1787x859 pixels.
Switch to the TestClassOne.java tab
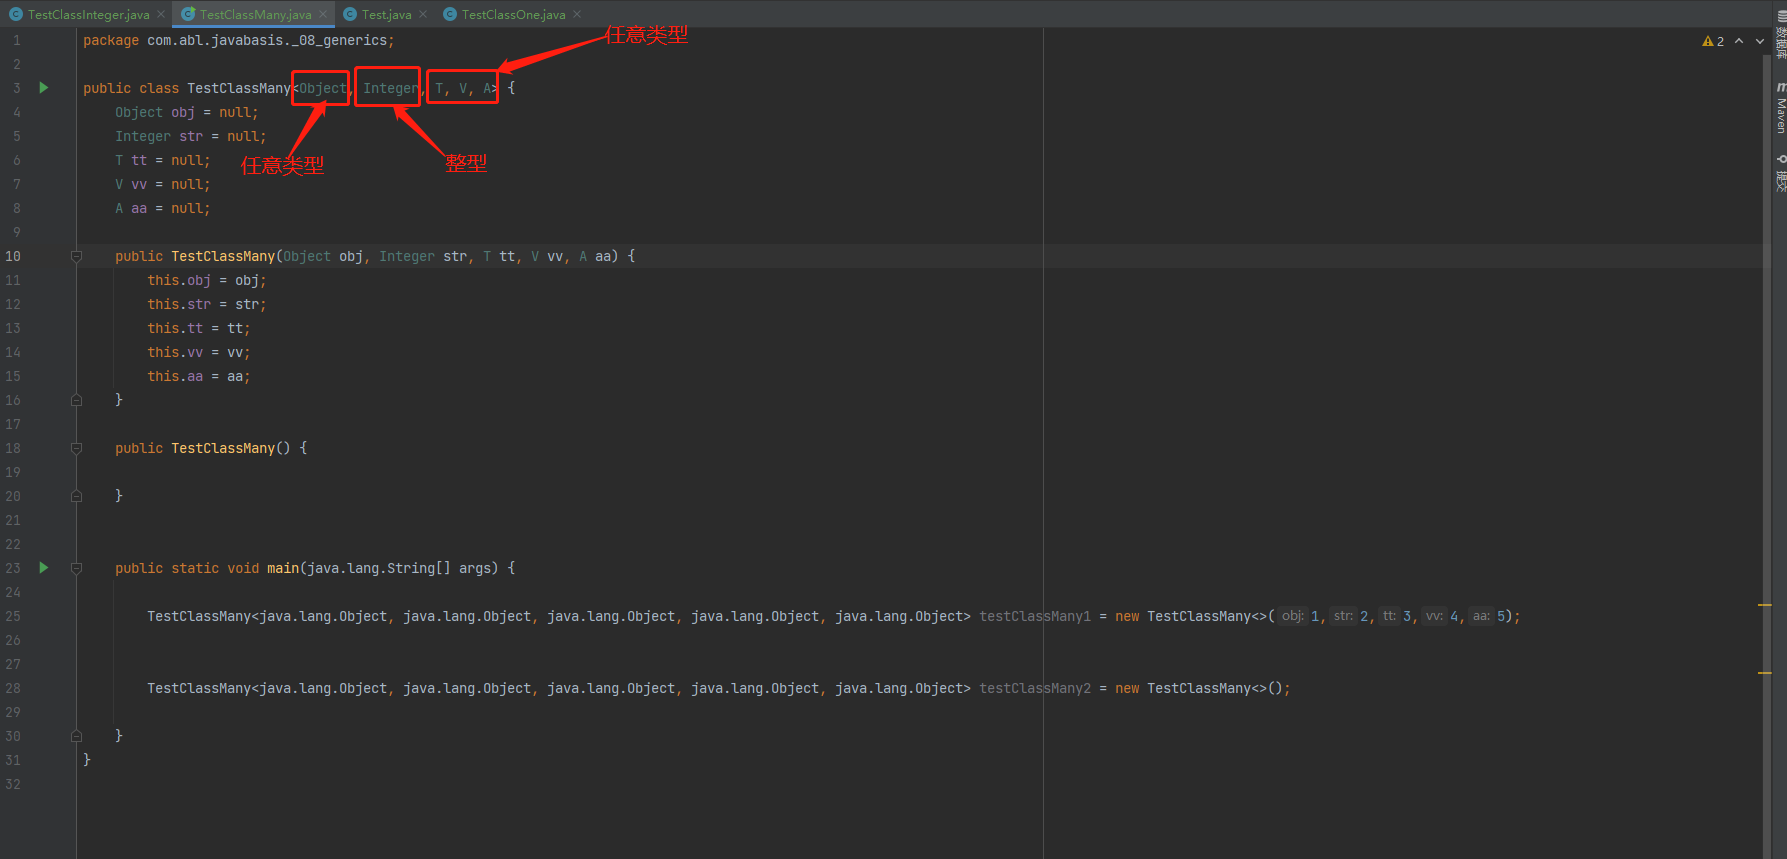tap(513, 14)
